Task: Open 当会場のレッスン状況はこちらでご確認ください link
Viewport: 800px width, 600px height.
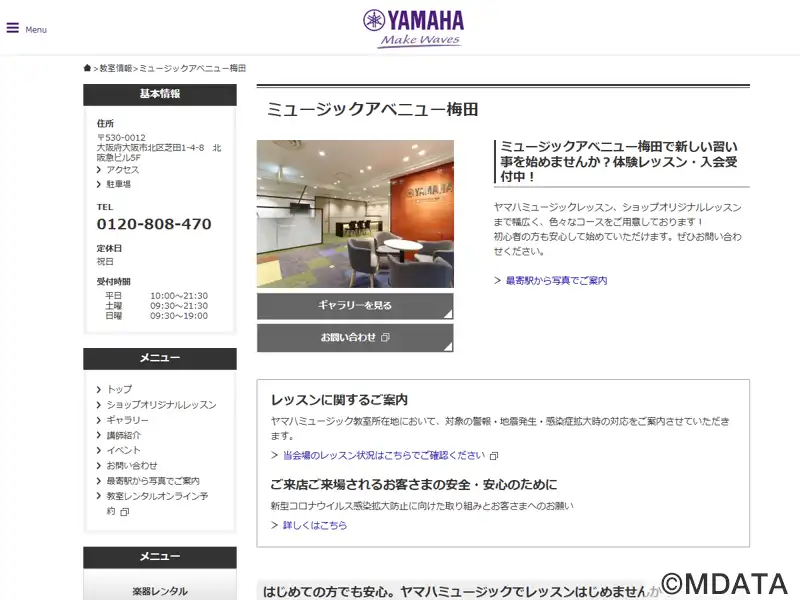Action: [x=384, y=455]
